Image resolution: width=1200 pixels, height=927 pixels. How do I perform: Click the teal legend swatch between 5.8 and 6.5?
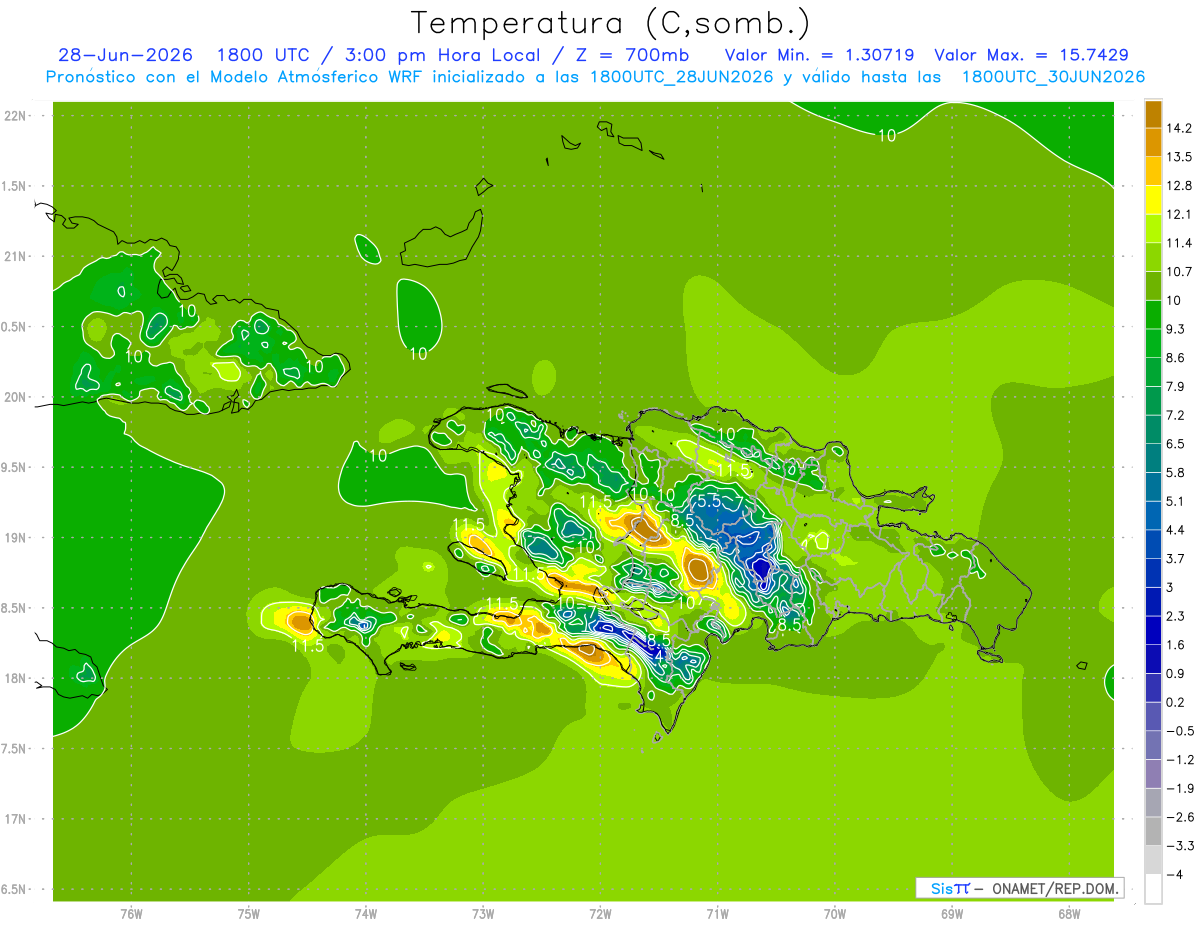coord(1153,458)
